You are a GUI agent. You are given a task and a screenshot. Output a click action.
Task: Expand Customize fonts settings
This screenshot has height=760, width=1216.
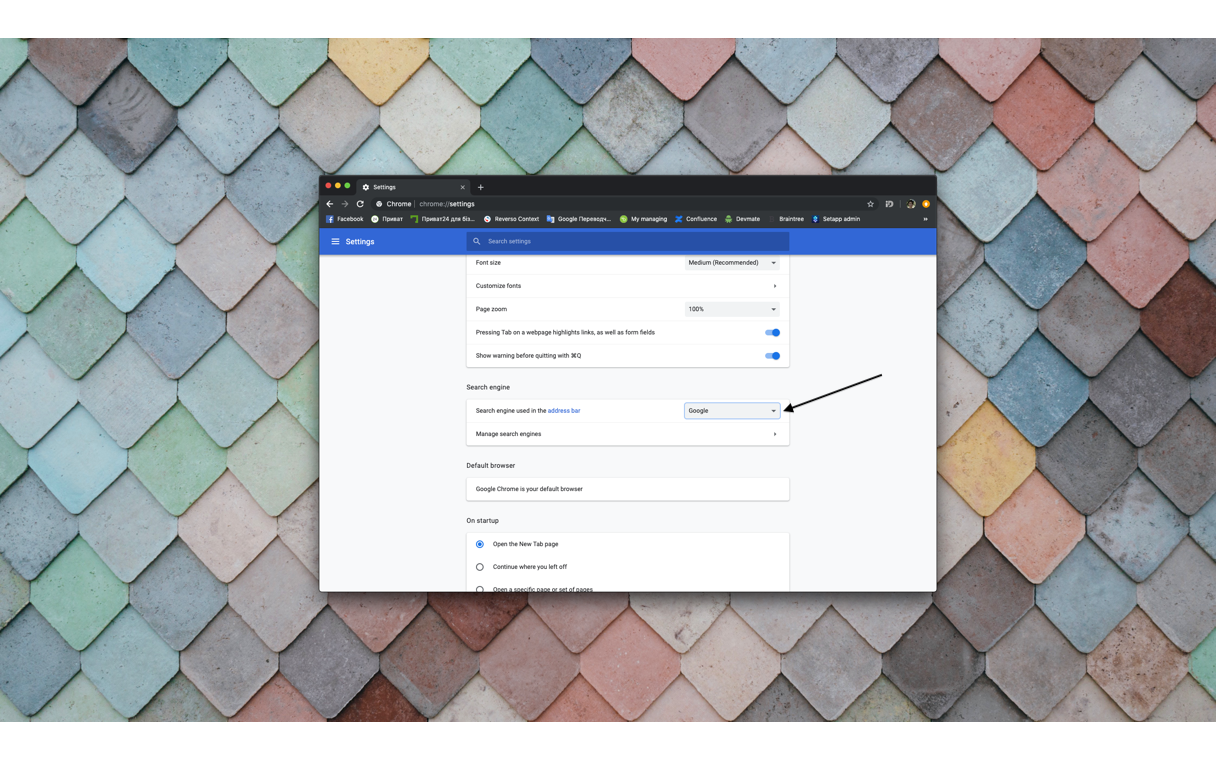(627, 286)
